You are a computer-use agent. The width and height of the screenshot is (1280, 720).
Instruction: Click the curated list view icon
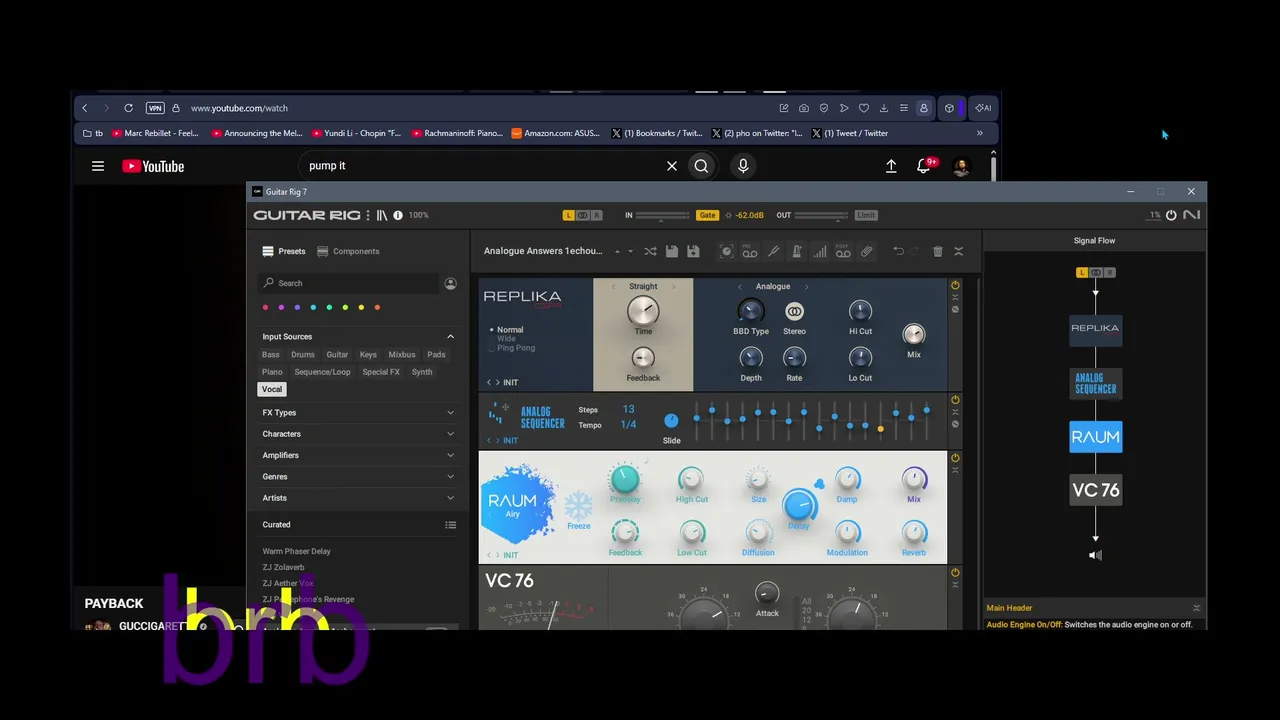[450, 525]
